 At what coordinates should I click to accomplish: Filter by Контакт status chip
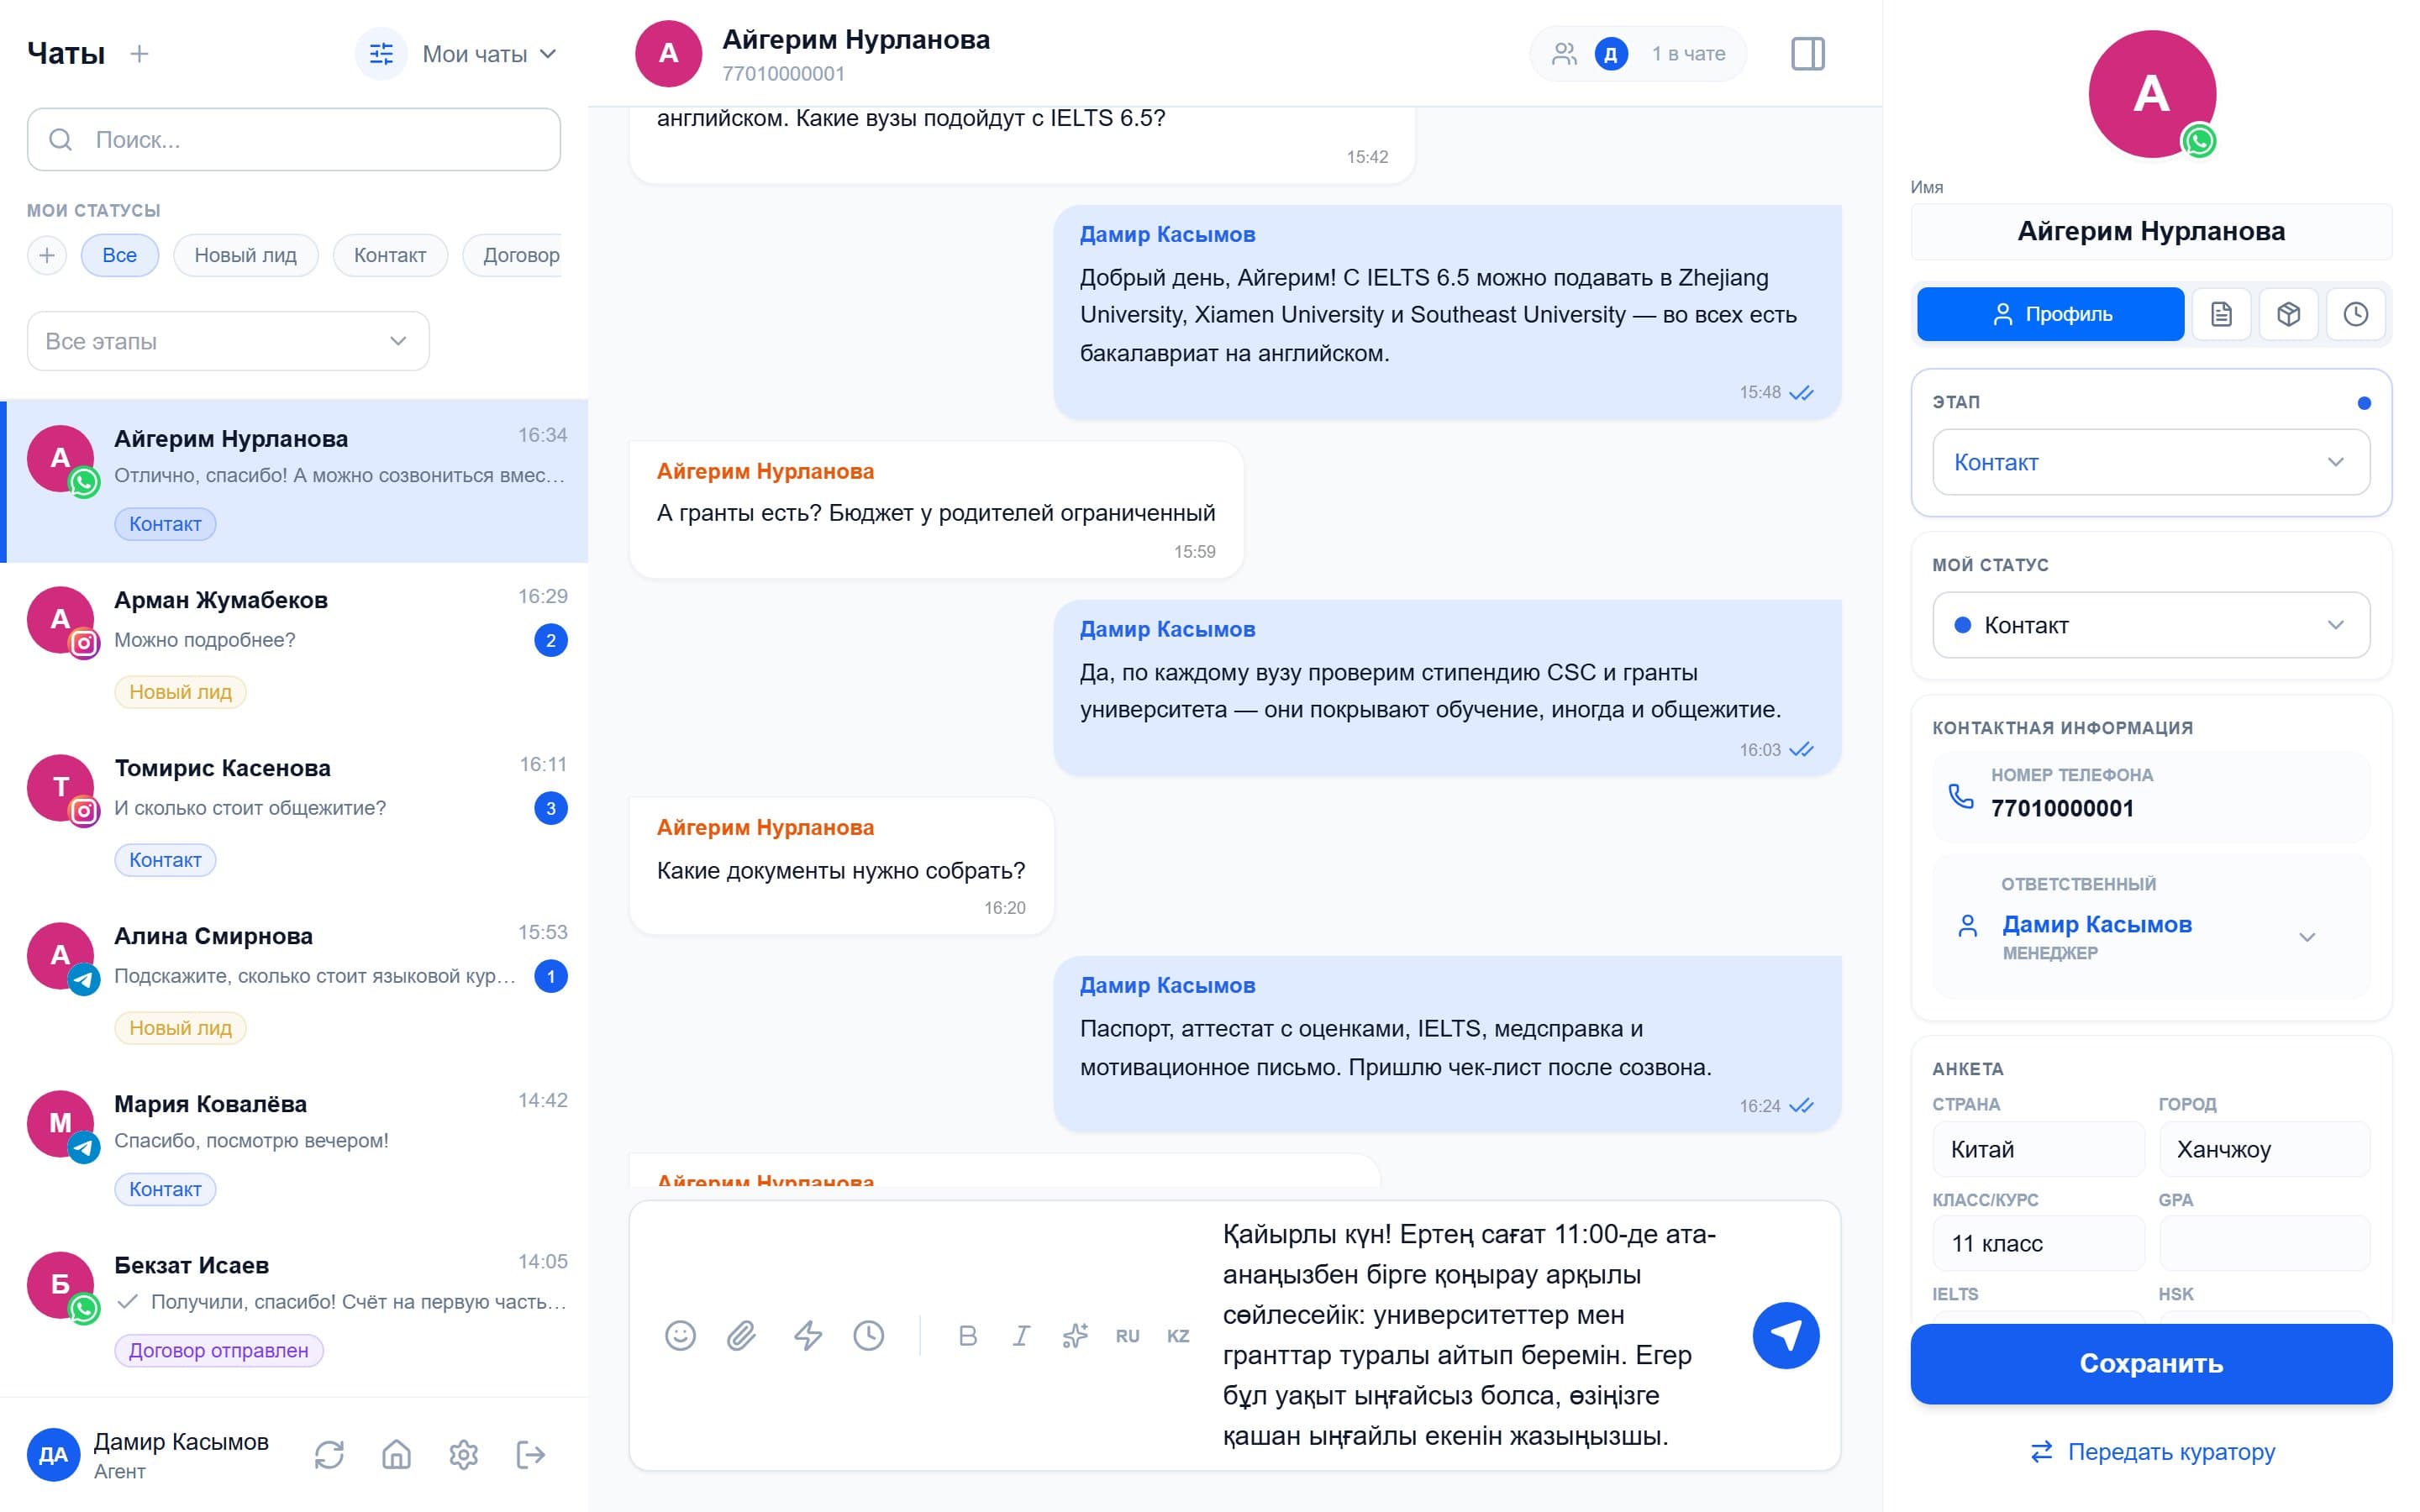coord(390,255)
